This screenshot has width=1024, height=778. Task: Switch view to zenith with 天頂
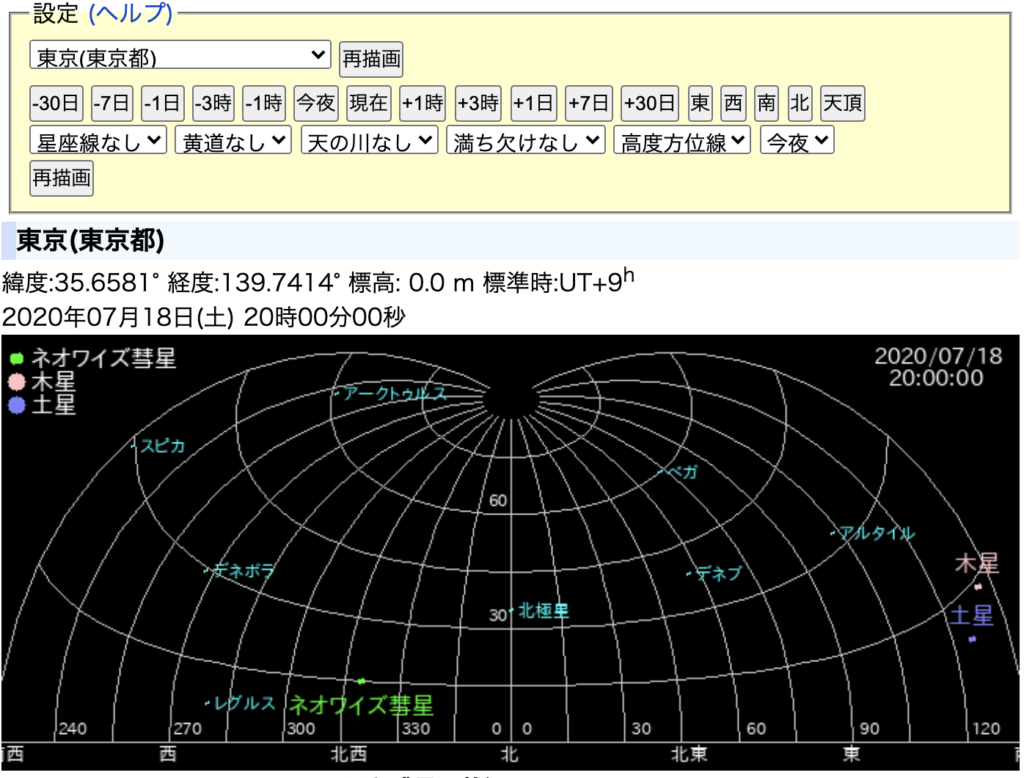point(842,102)
